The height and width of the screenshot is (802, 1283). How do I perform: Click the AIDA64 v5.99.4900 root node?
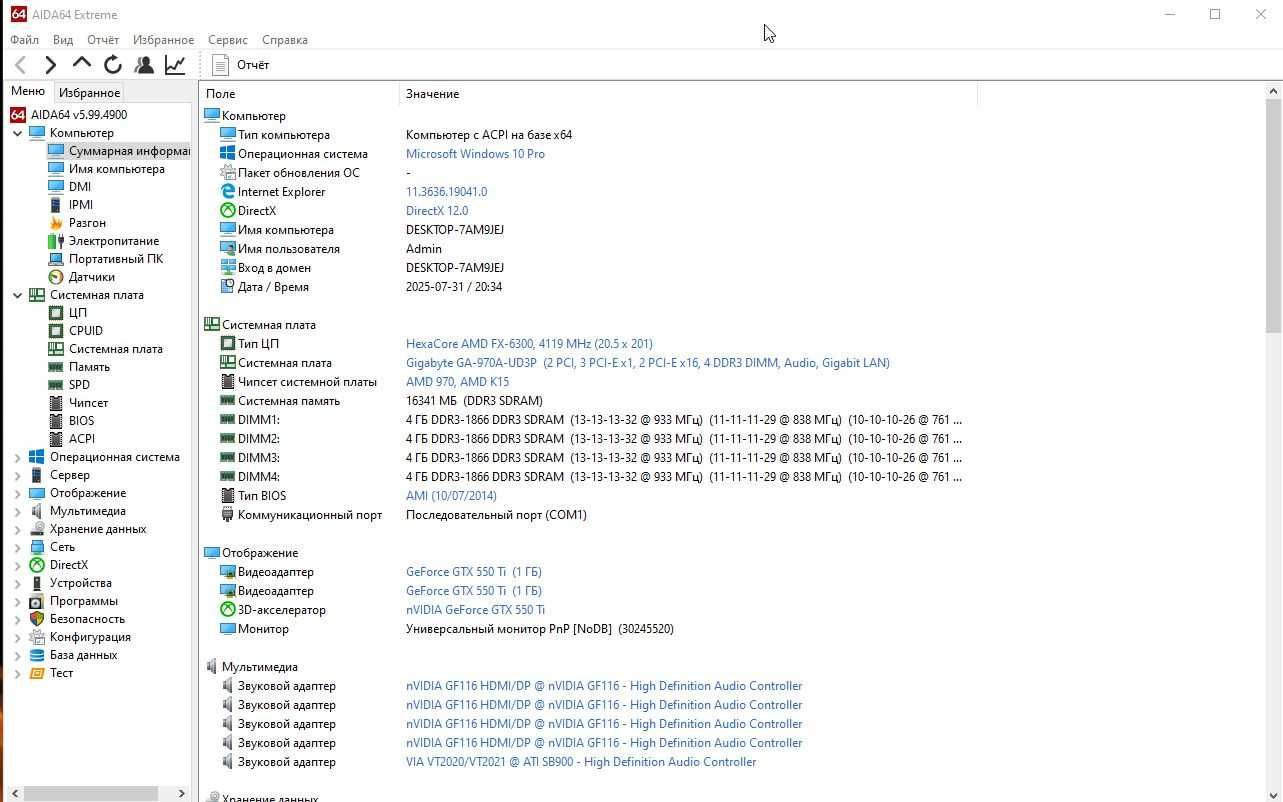[x=79, y=115]
